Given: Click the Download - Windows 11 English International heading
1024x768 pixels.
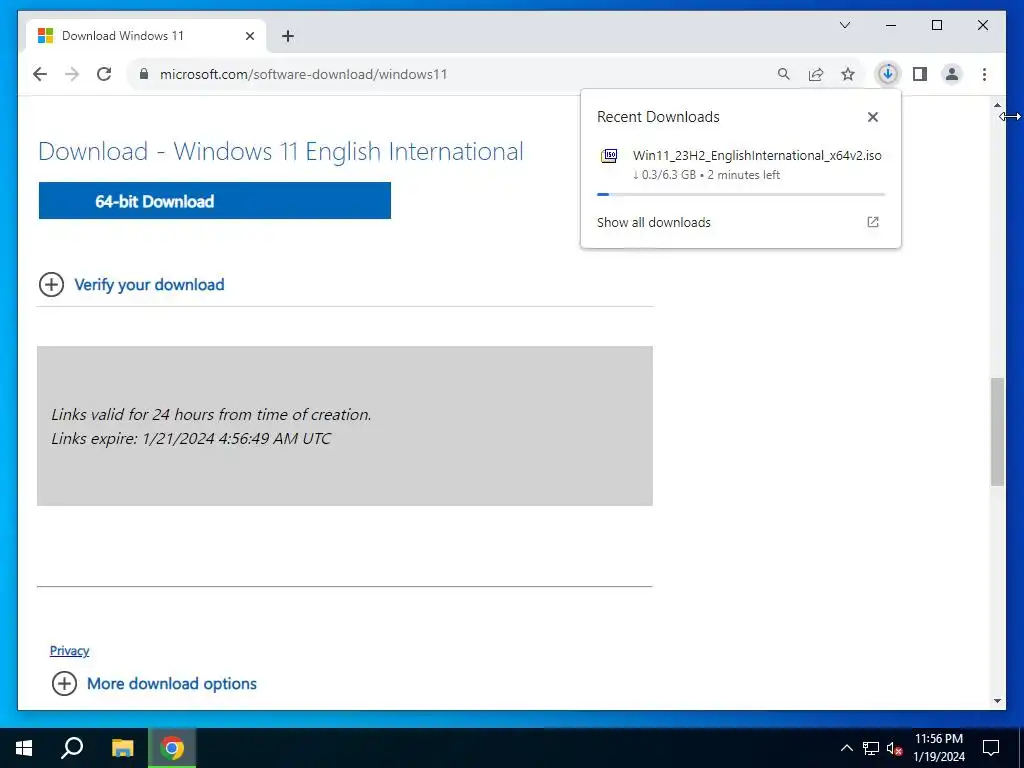Looking at the screenshot, I should click(x=281, y=152).
